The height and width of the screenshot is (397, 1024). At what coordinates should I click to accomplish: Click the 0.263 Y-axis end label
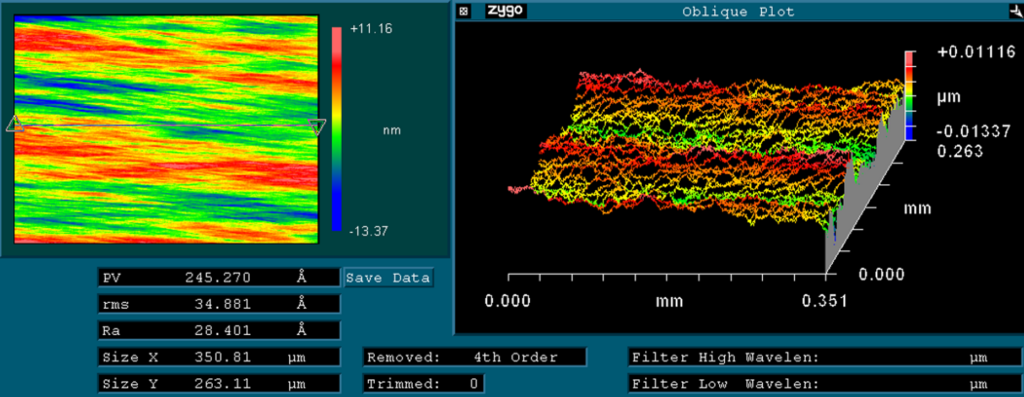pos(960,151)
